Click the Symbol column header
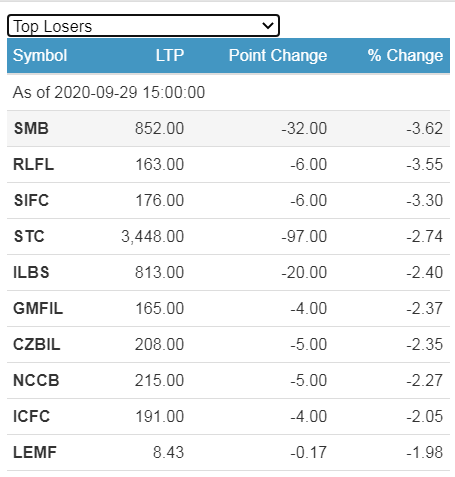 [40, 55]
